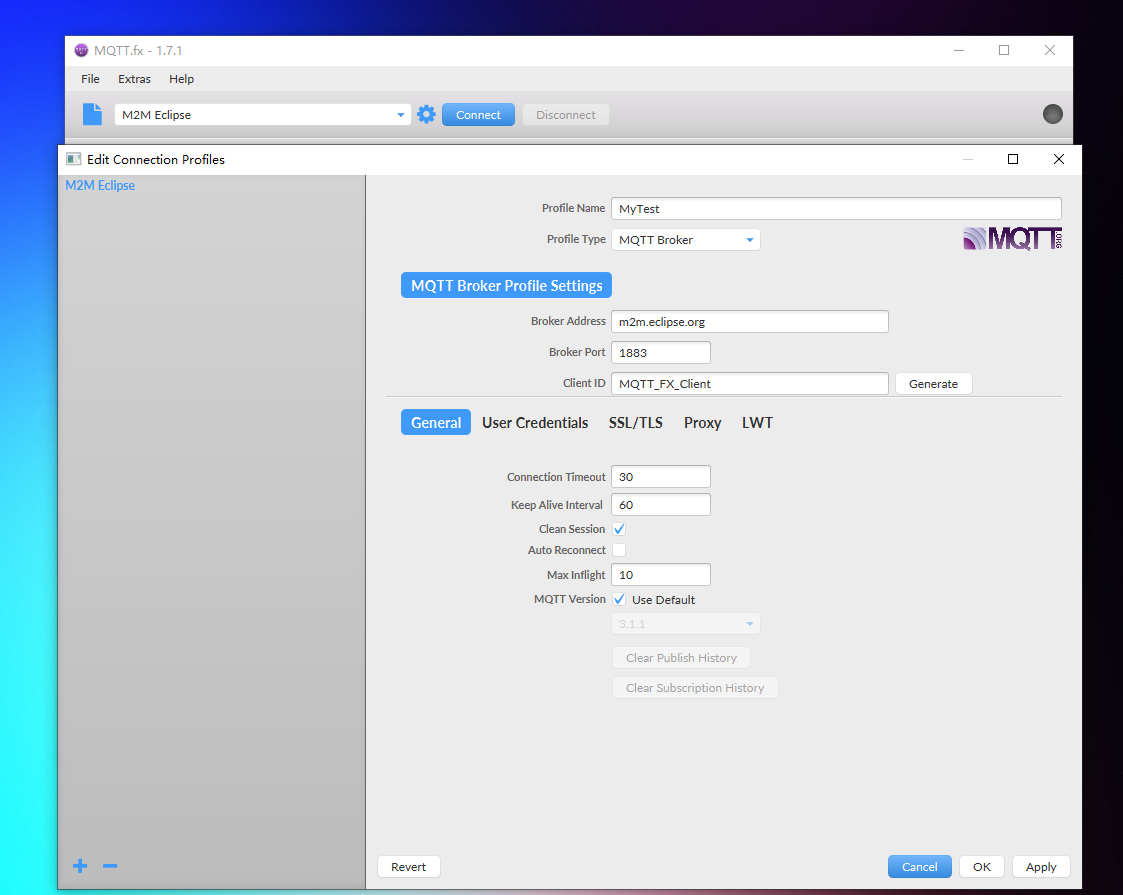Enable the Auto Reconnect checkbox

(x=619, y=550)
